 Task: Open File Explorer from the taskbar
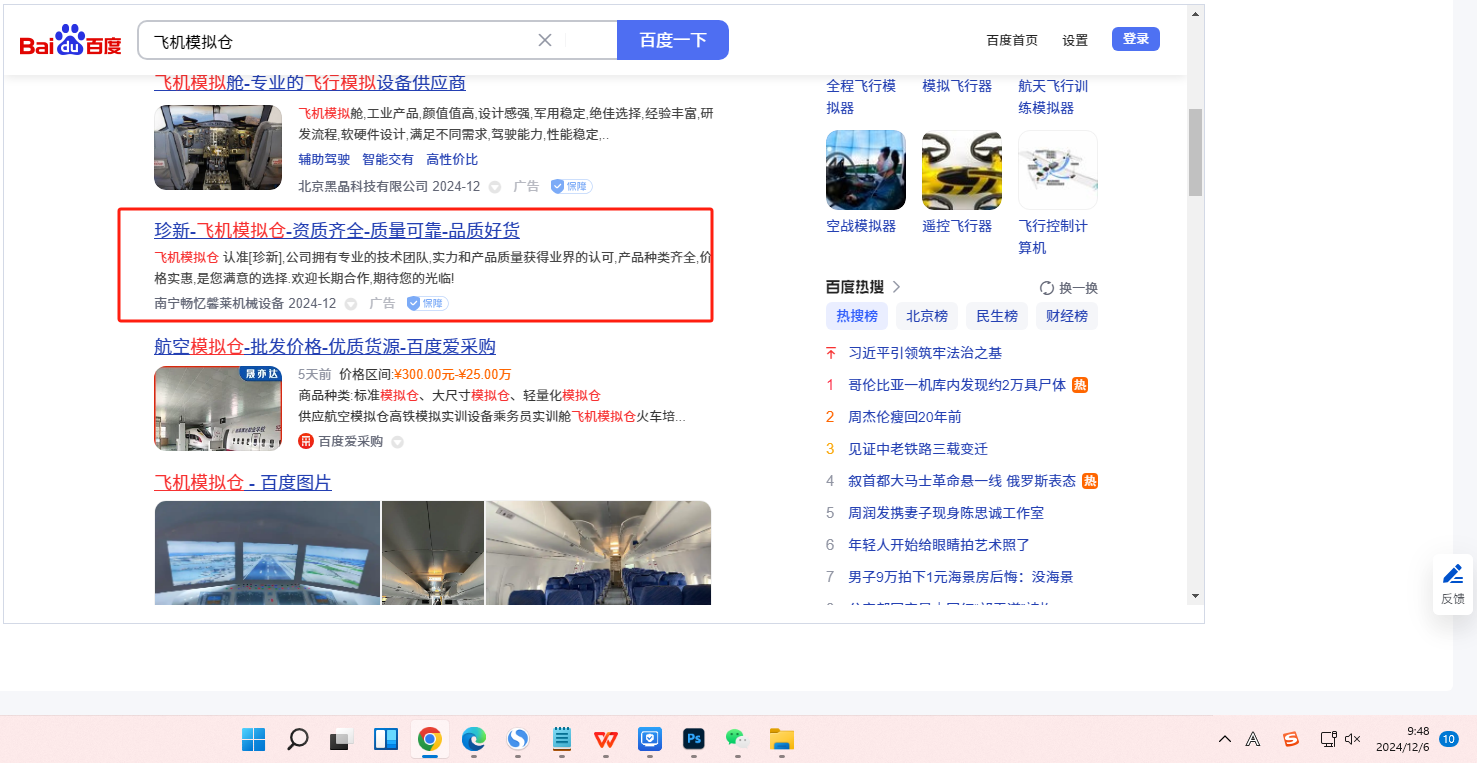coord(782,740)
